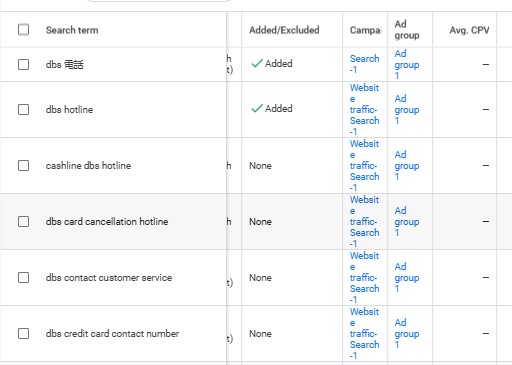Check dbs contact customer service checkbox
Viewport: 512px width, 365px height.
tap(23, 277)
